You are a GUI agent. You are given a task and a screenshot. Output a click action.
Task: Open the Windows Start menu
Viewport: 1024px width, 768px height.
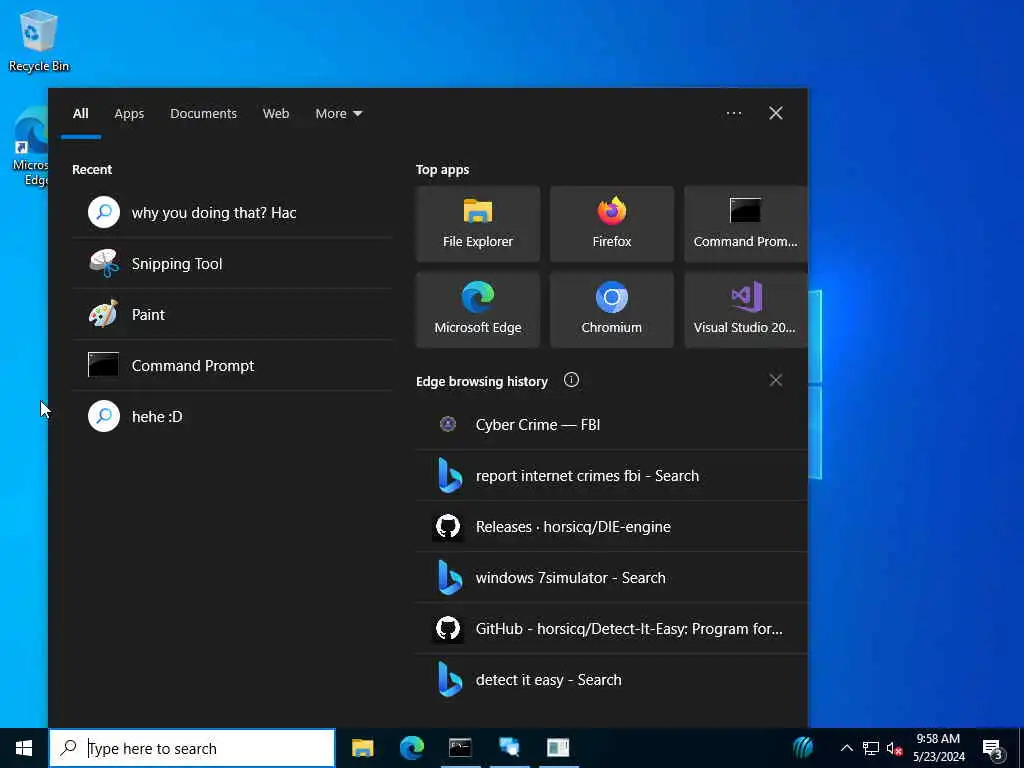coord(24,748)
